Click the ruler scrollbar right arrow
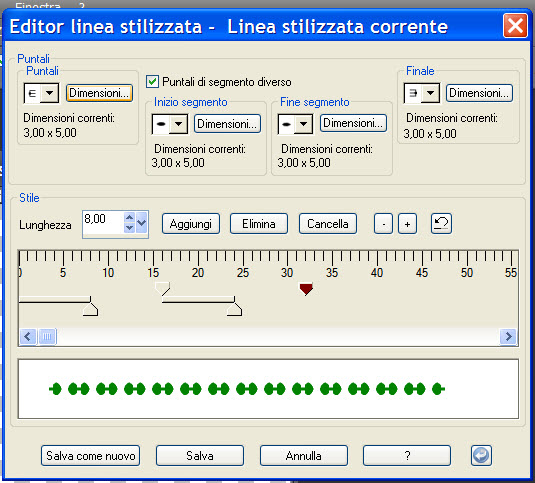 click(508, 336)
